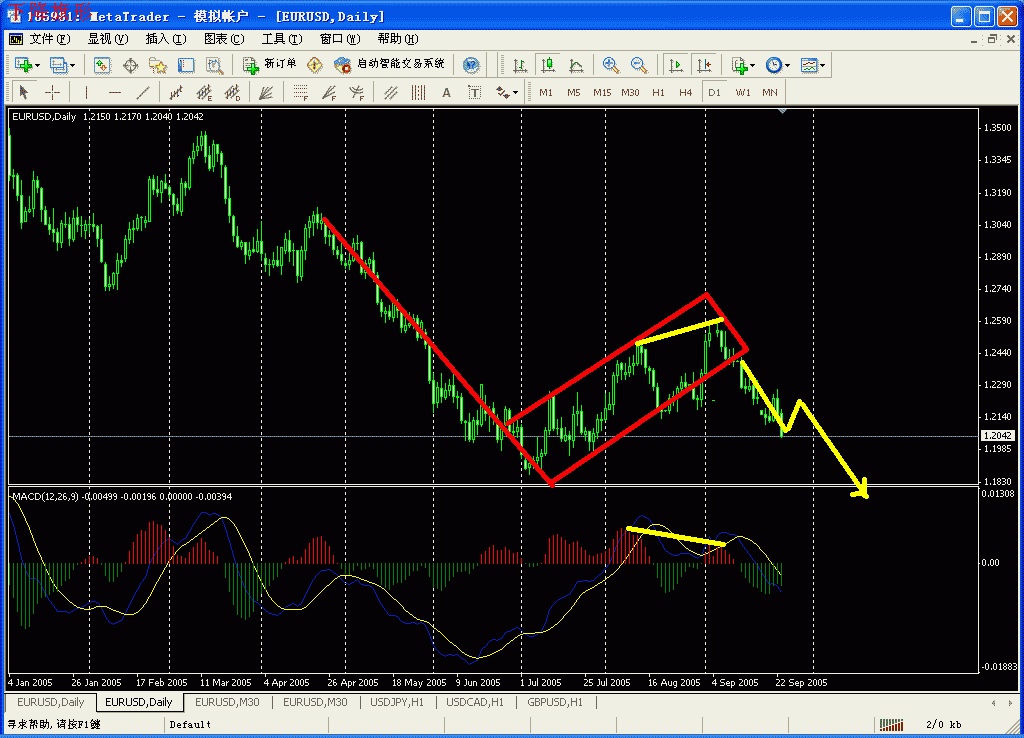1024x738 pixels.
Task: Toggle chart shift
Action: click(x=704, y=65)
